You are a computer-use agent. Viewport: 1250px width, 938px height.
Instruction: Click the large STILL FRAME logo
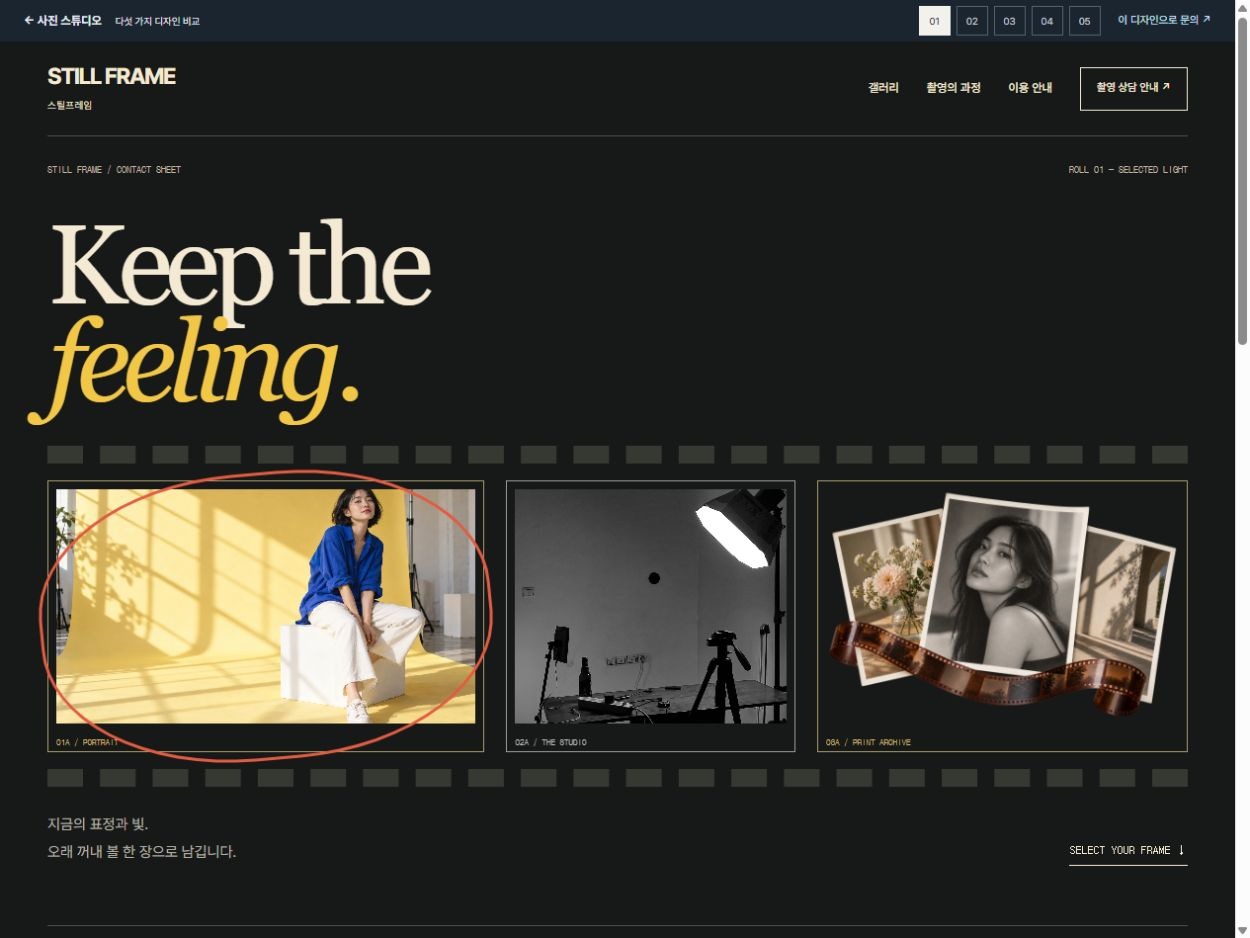point(111,77)
